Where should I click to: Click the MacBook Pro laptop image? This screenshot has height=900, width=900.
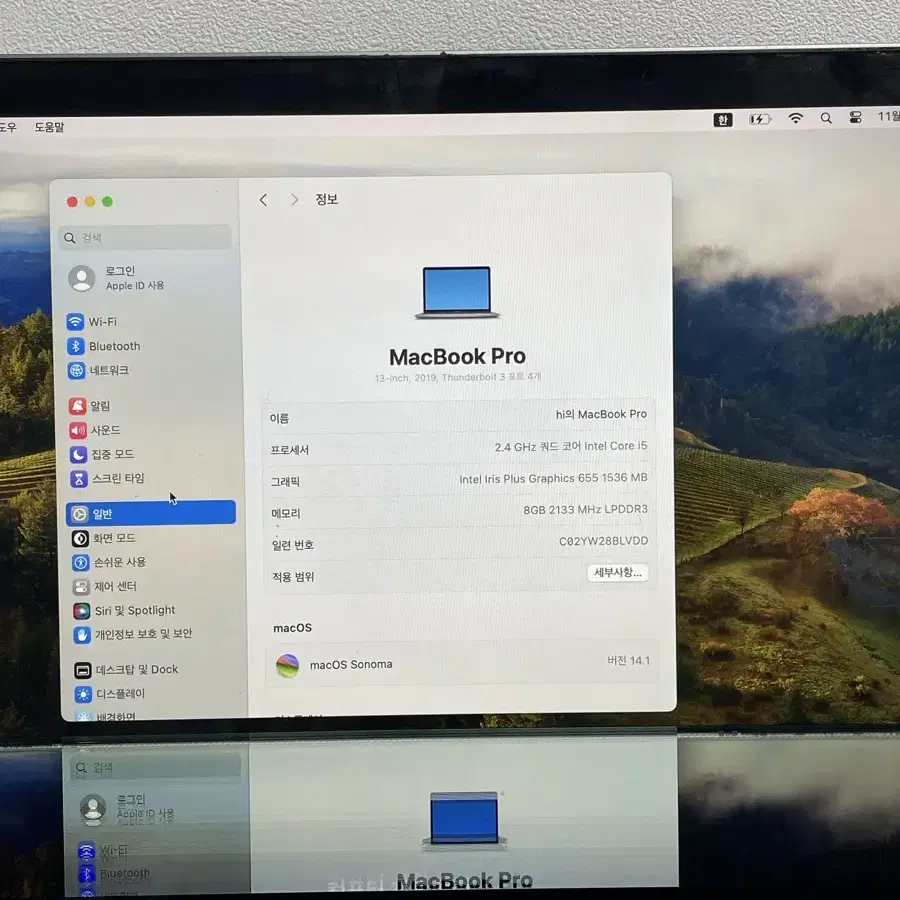tap(457, 292)
